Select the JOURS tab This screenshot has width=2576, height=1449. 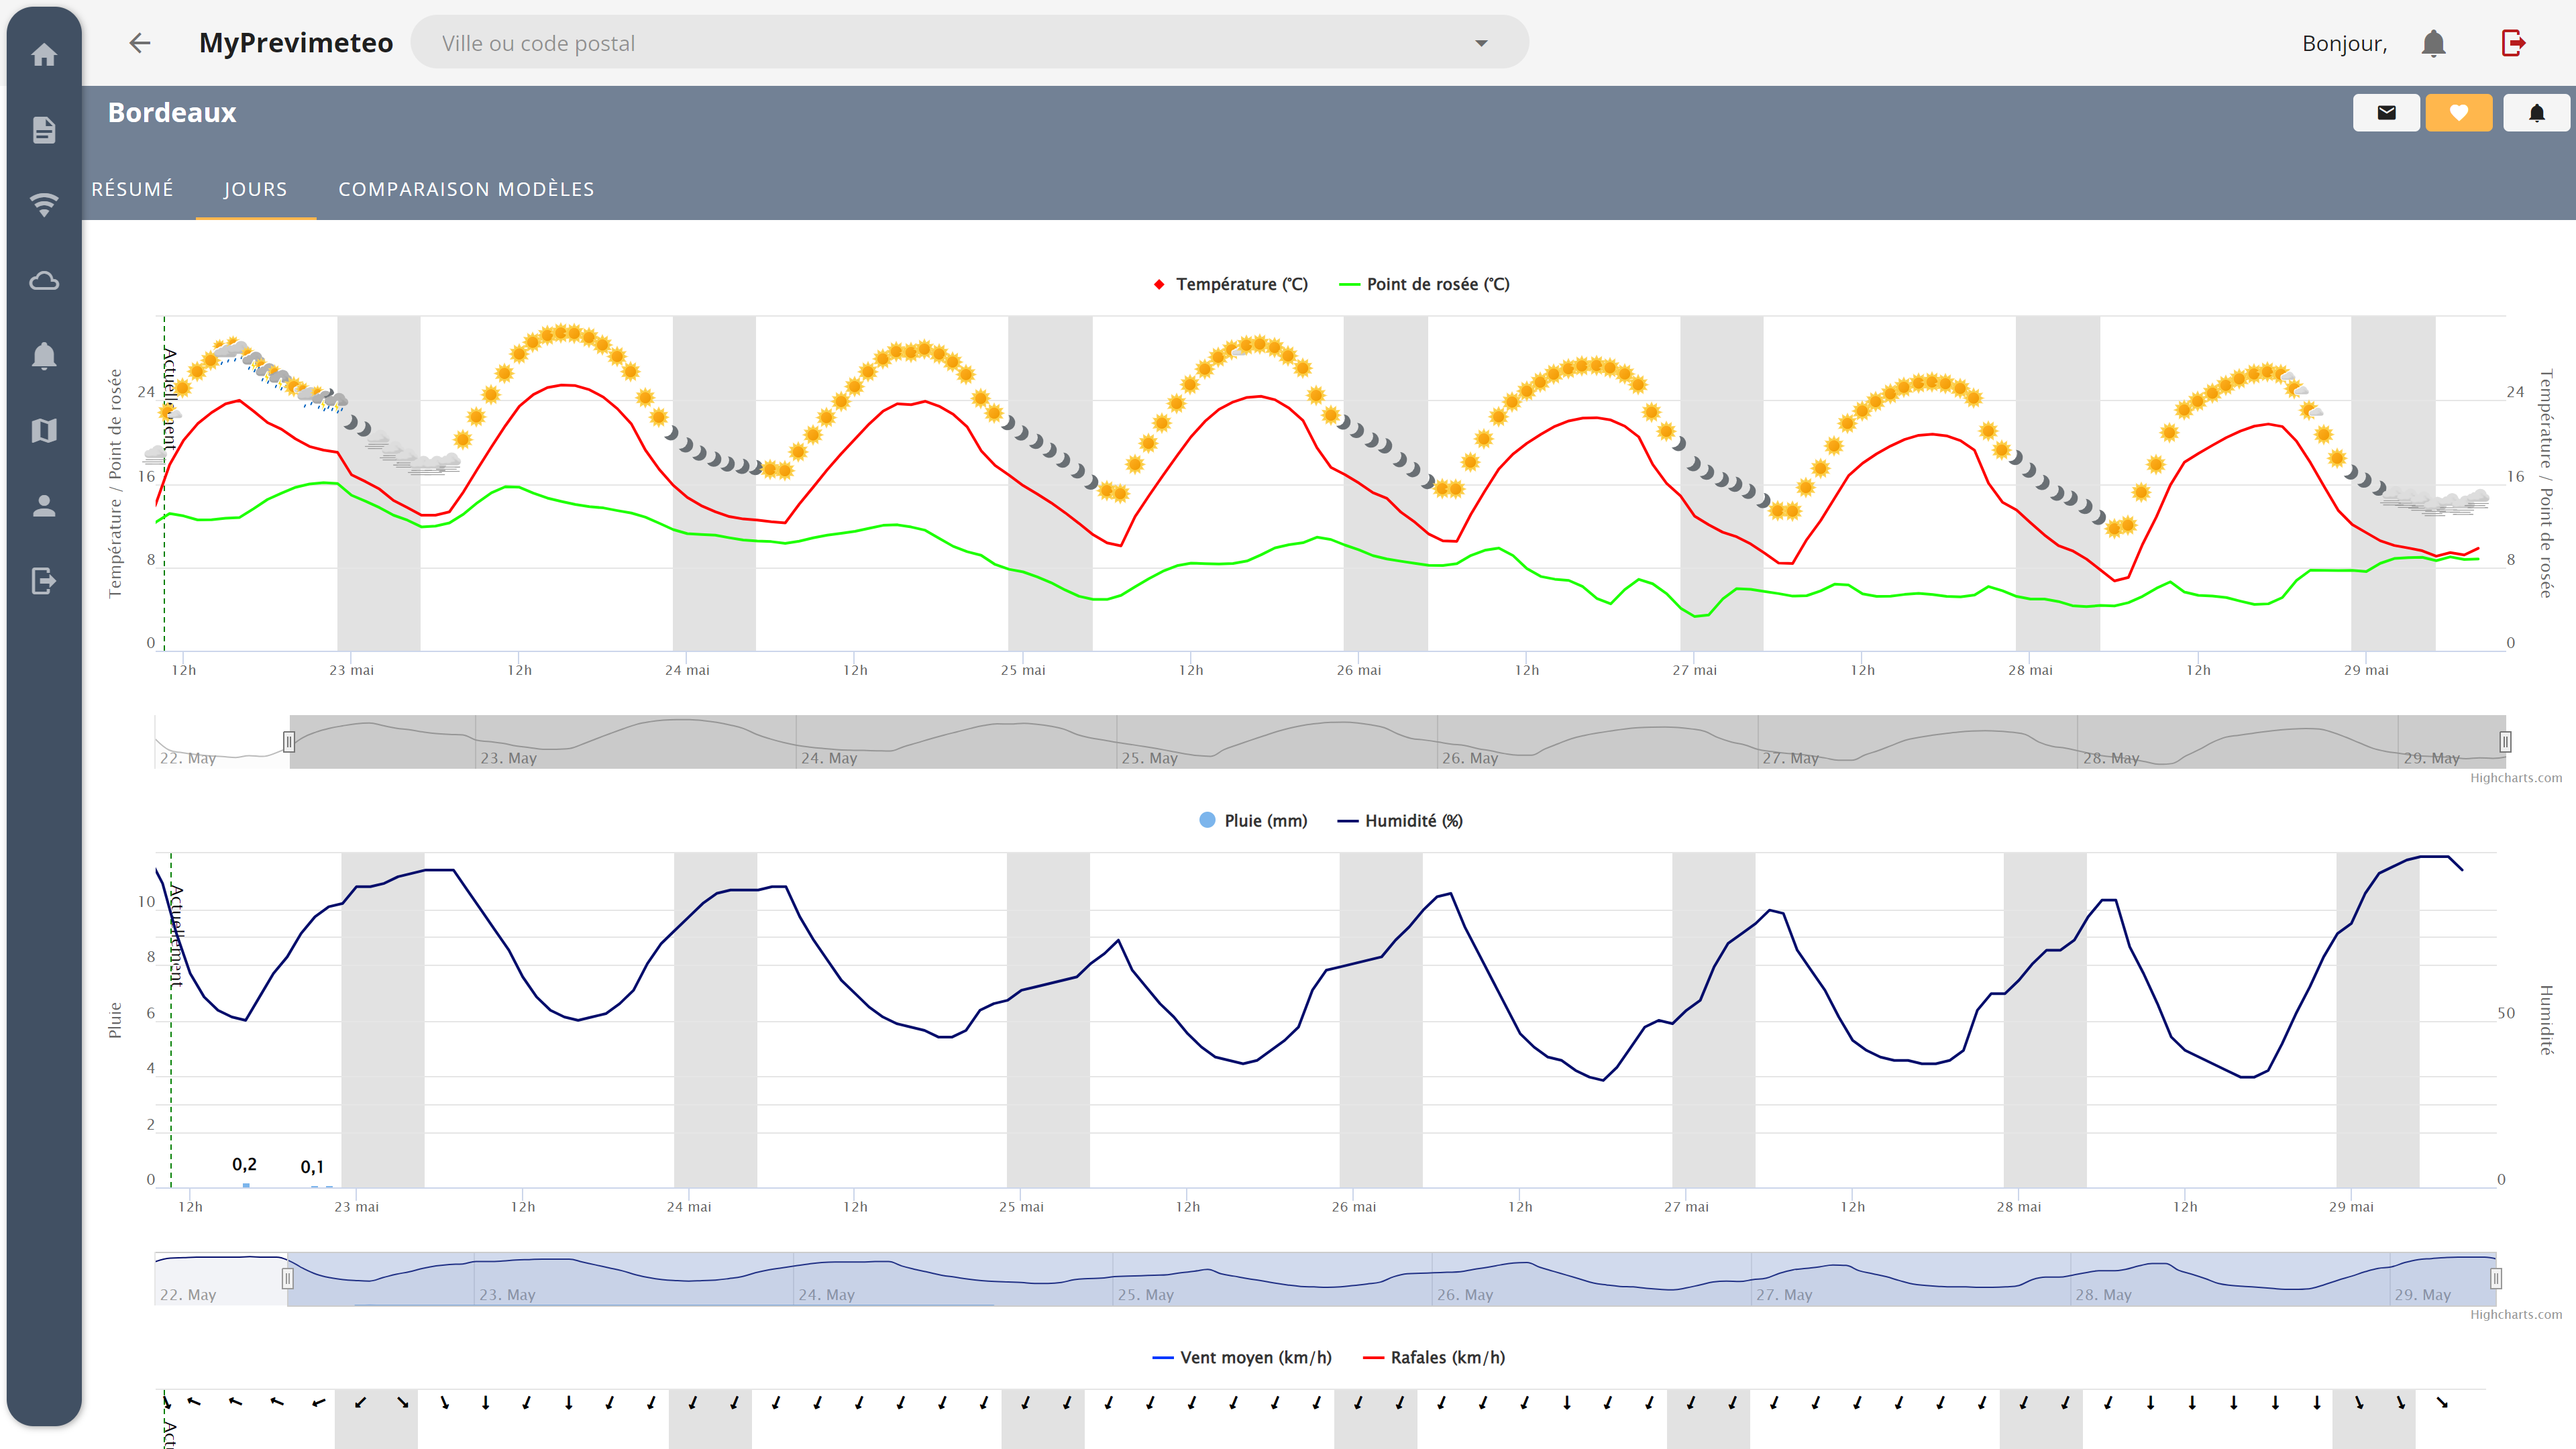click(x=256, y=189)
